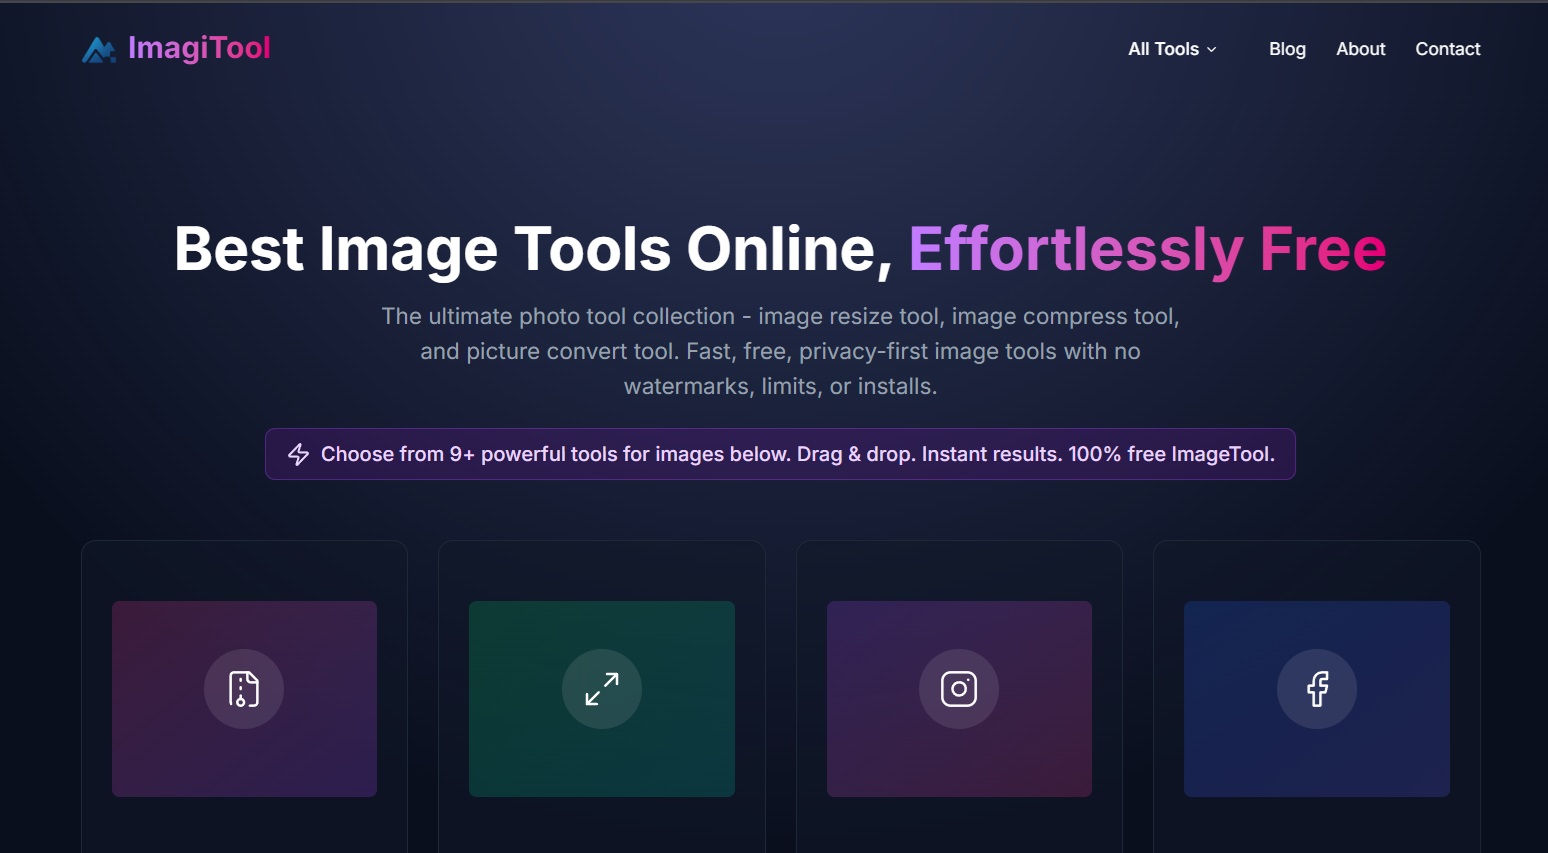Image resolution: width=1548 pixels, height=853 pixels.
Task: Click the 'ultimate photo tool collection' description
Action: [780, 351]
